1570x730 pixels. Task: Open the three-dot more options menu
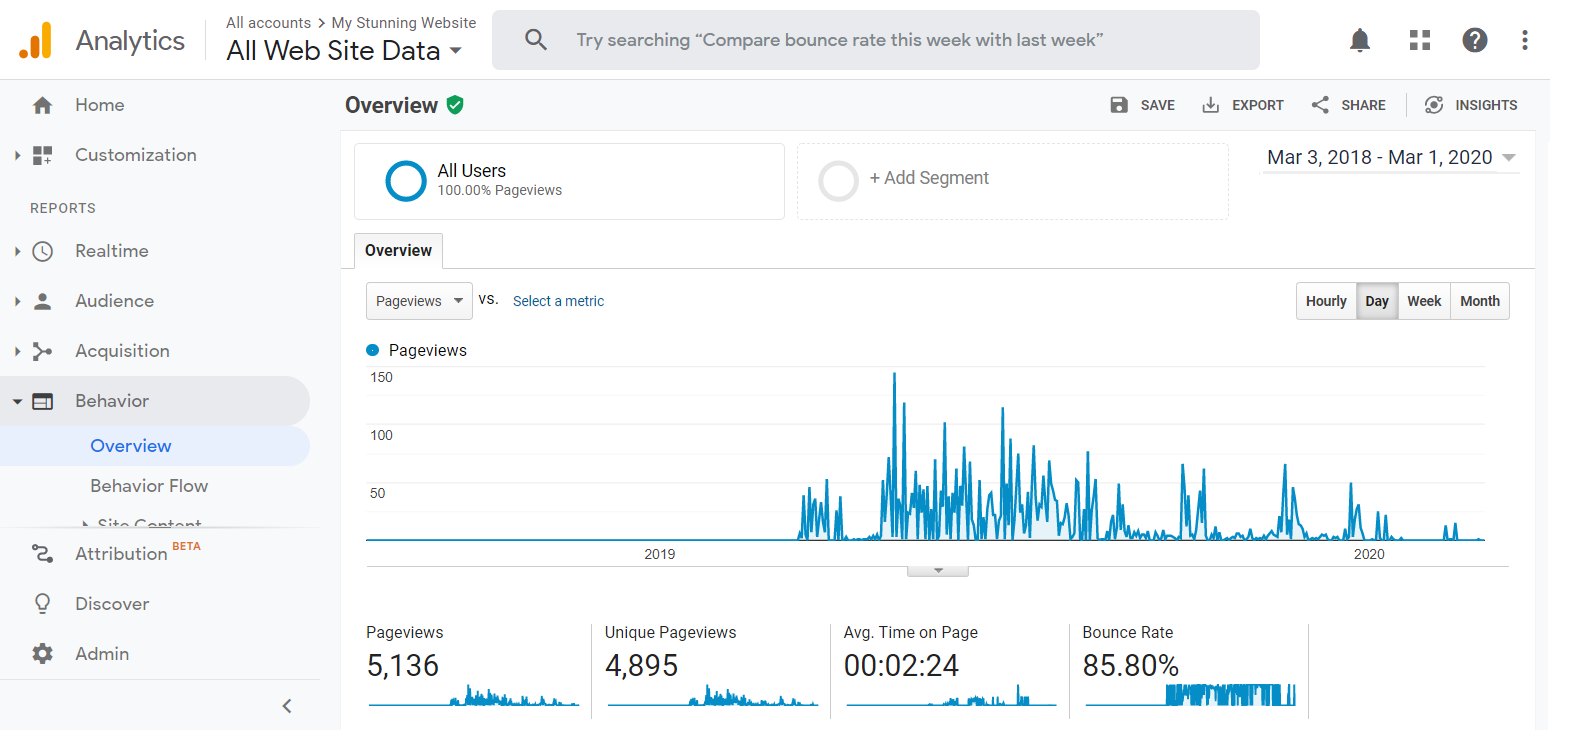point(1524,40)
